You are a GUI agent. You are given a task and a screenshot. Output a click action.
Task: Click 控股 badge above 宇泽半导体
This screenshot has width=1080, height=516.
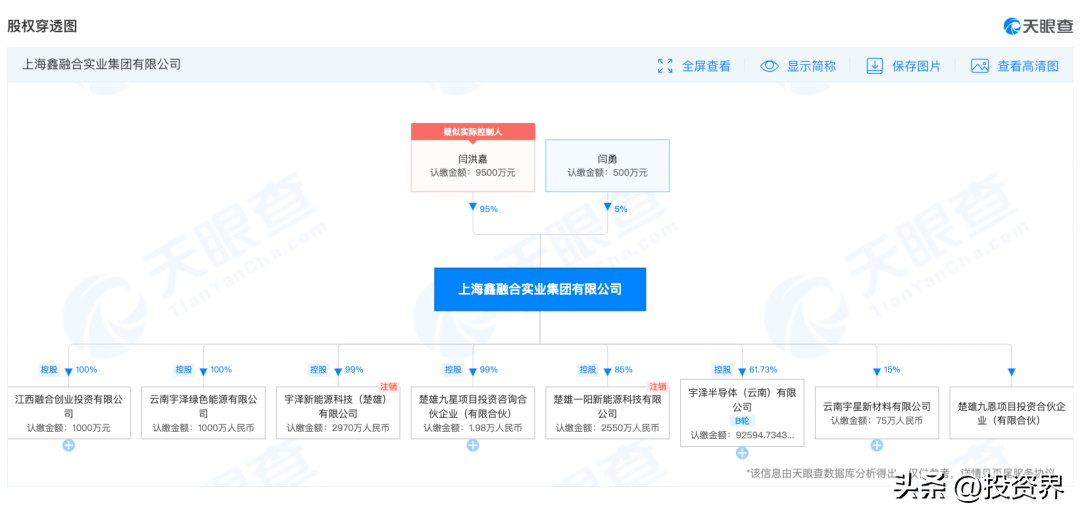(x=723, y=369)
